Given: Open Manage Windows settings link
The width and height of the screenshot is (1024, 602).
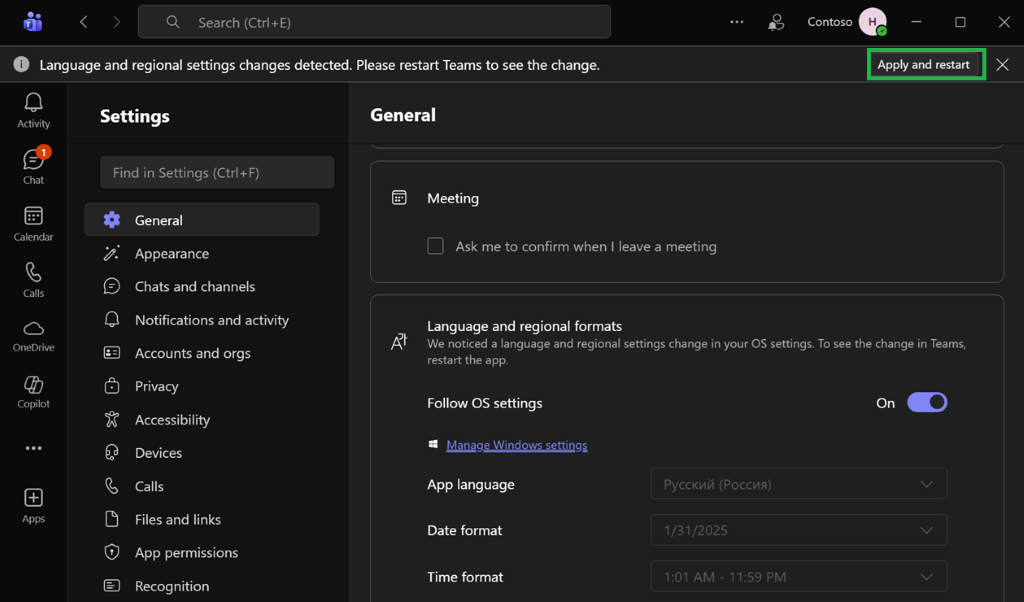Looking at the screenshot, I should 517,445.
